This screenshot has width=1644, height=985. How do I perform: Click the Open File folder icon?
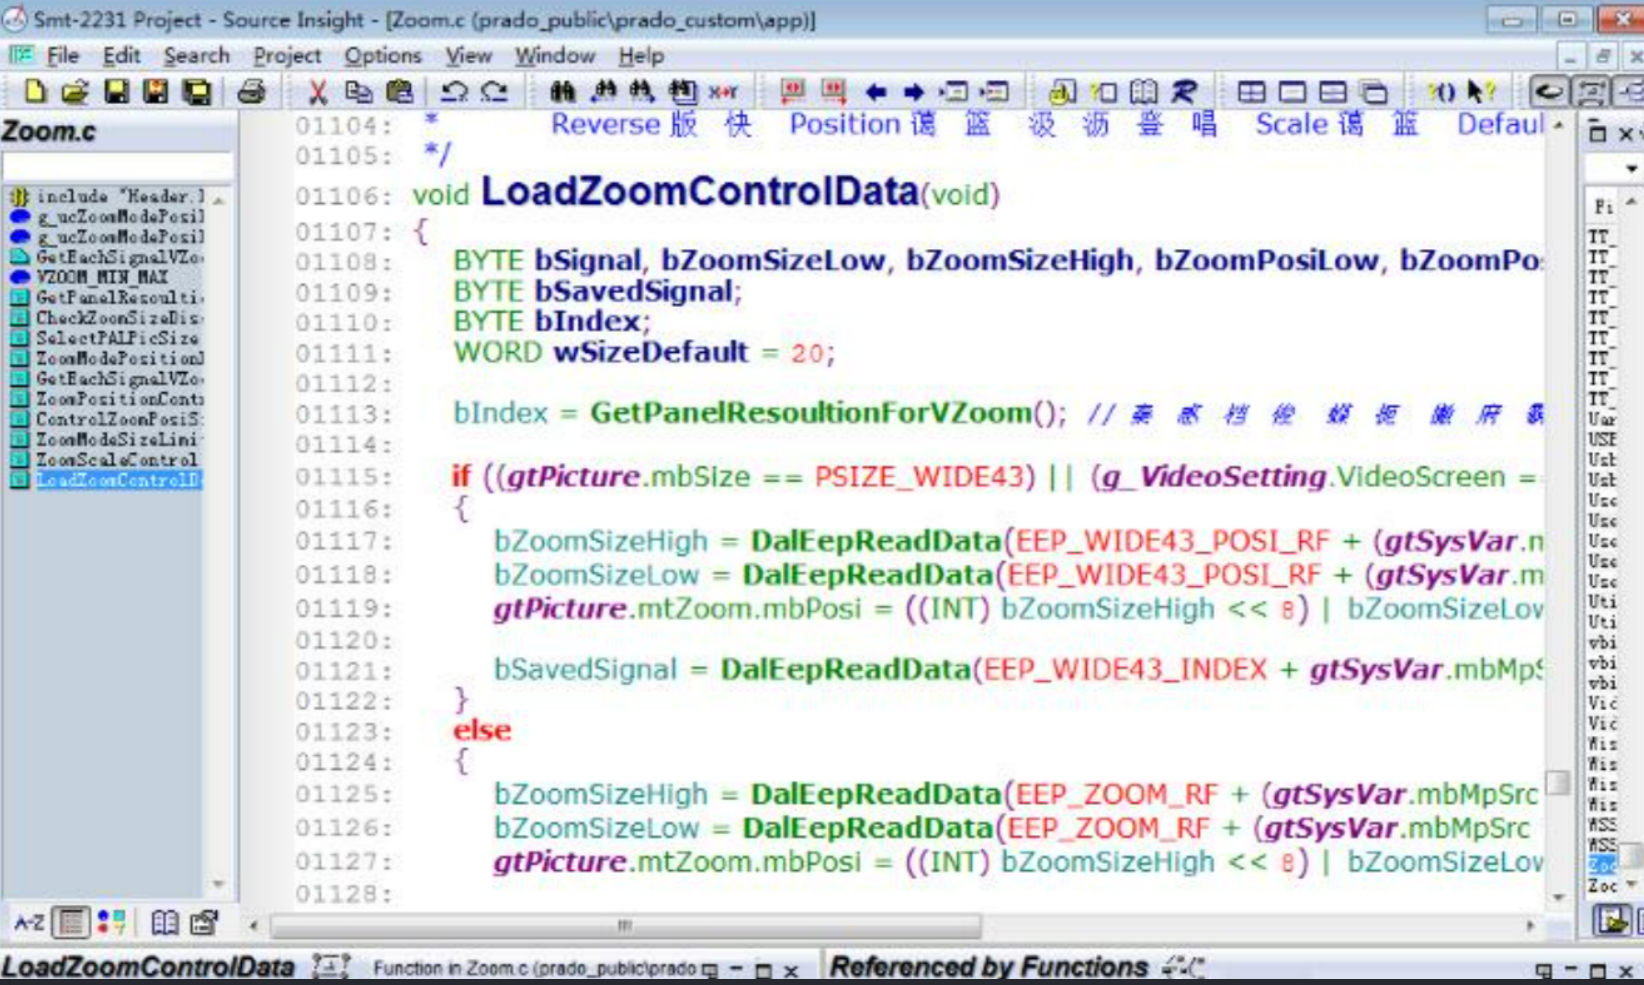coord(75,91)
